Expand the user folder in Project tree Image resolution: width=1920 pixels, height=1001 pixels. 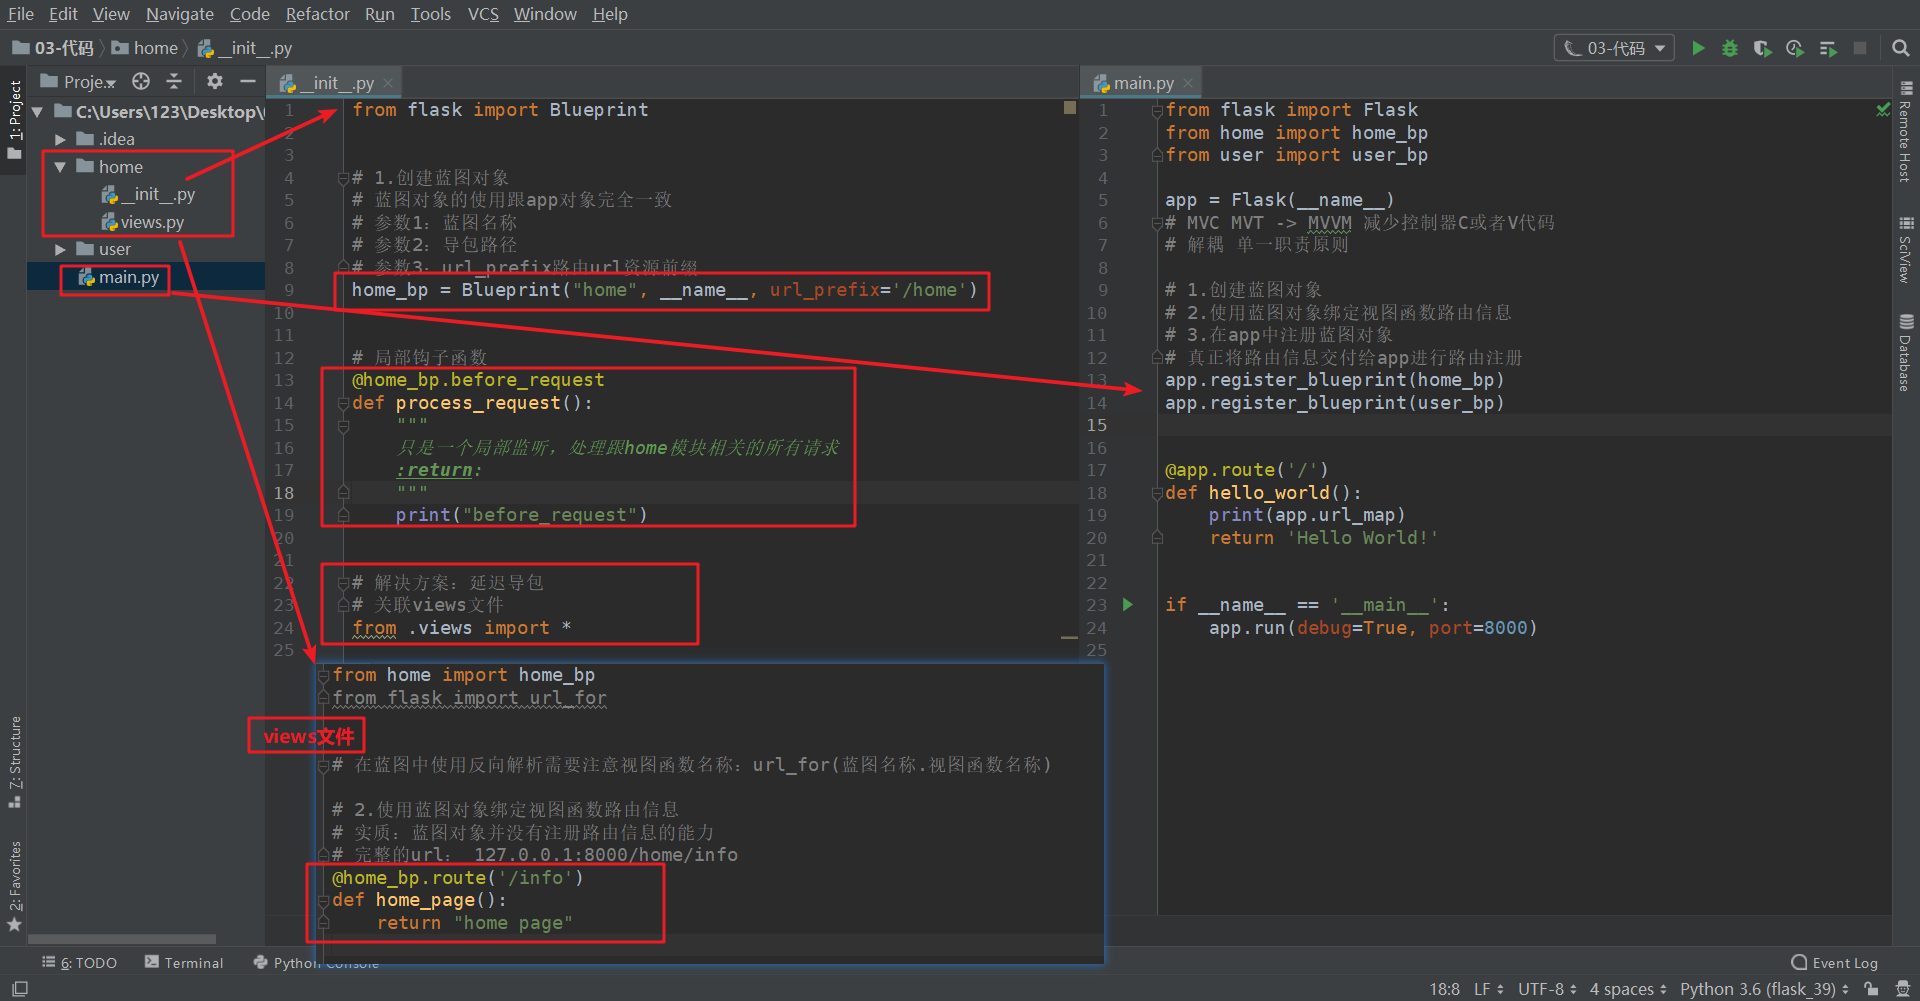[x=60, y=248]
